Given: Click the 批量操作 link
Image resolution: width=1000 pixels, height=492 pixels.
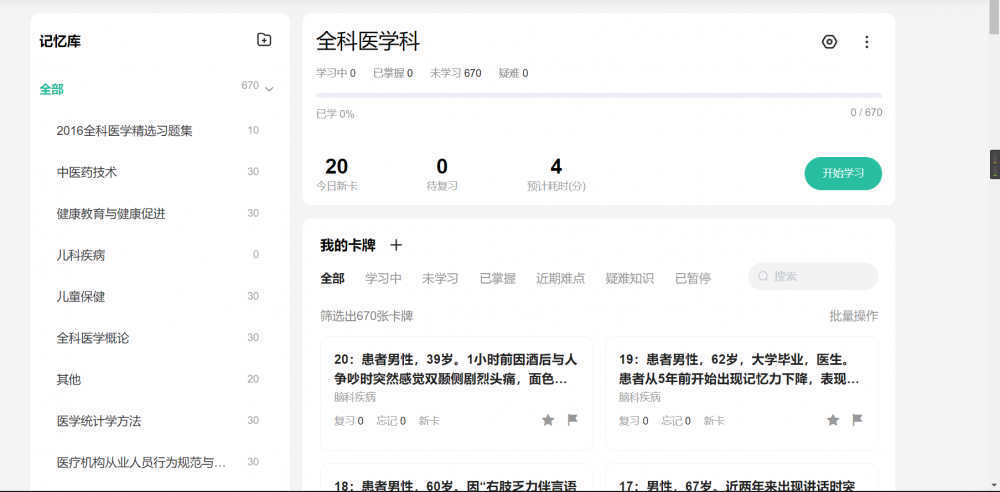Looking at the screenshot, I should click(853, 316).
